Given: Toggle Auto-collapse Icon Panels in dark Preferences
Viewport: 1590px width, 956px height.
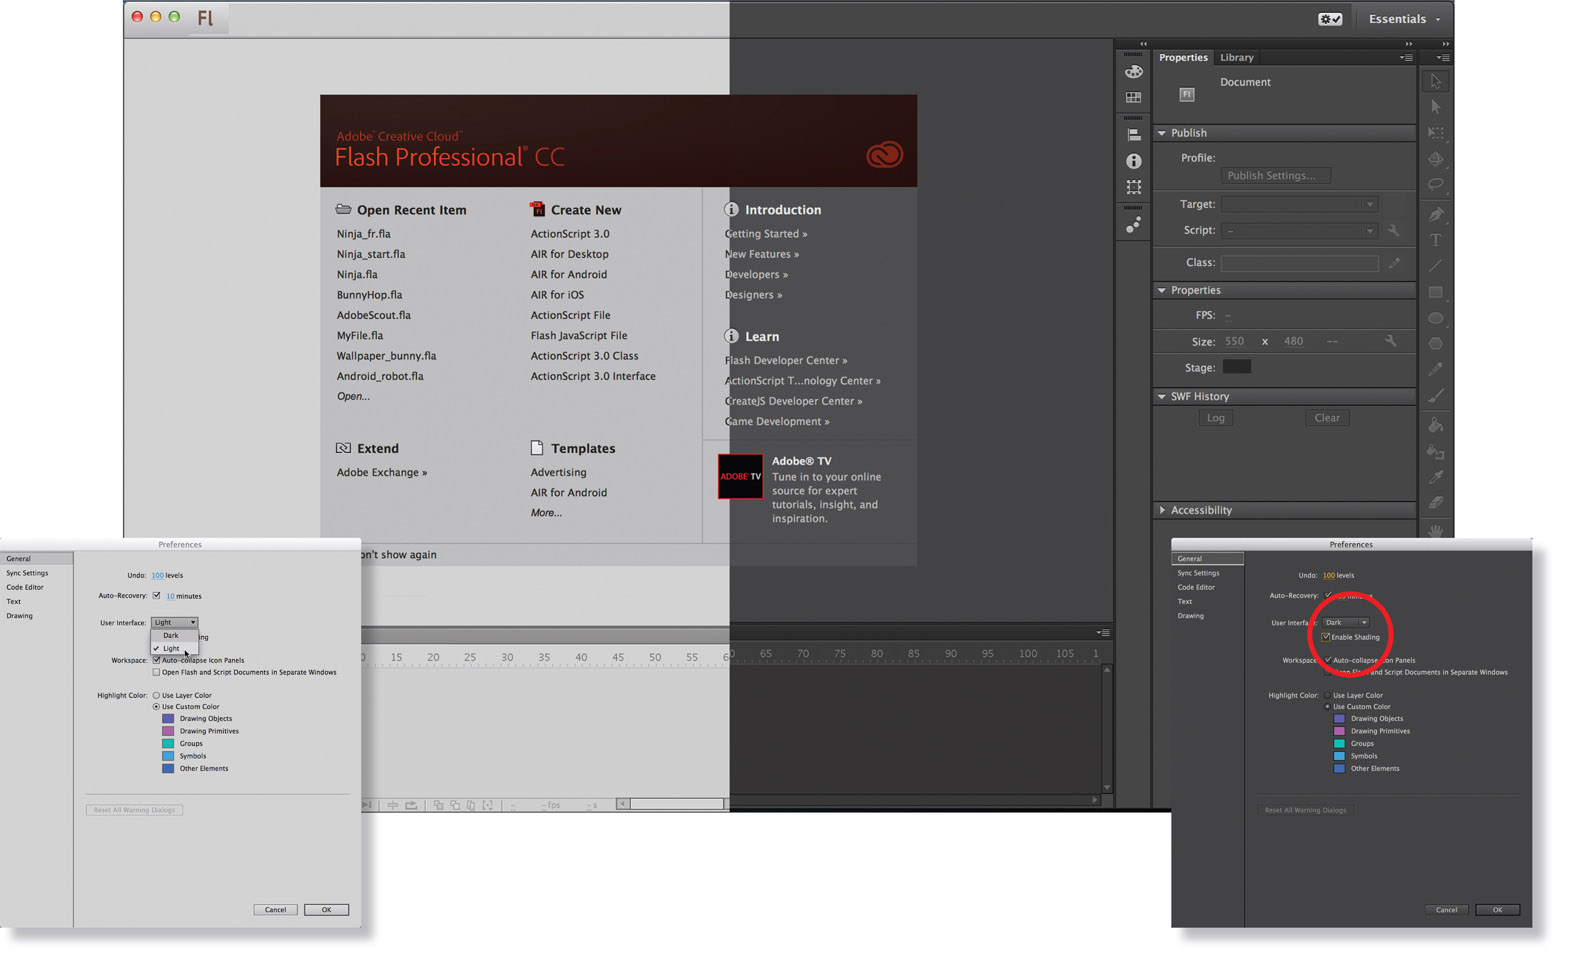Looking at the screenshot, I should tap(1328, 660).
